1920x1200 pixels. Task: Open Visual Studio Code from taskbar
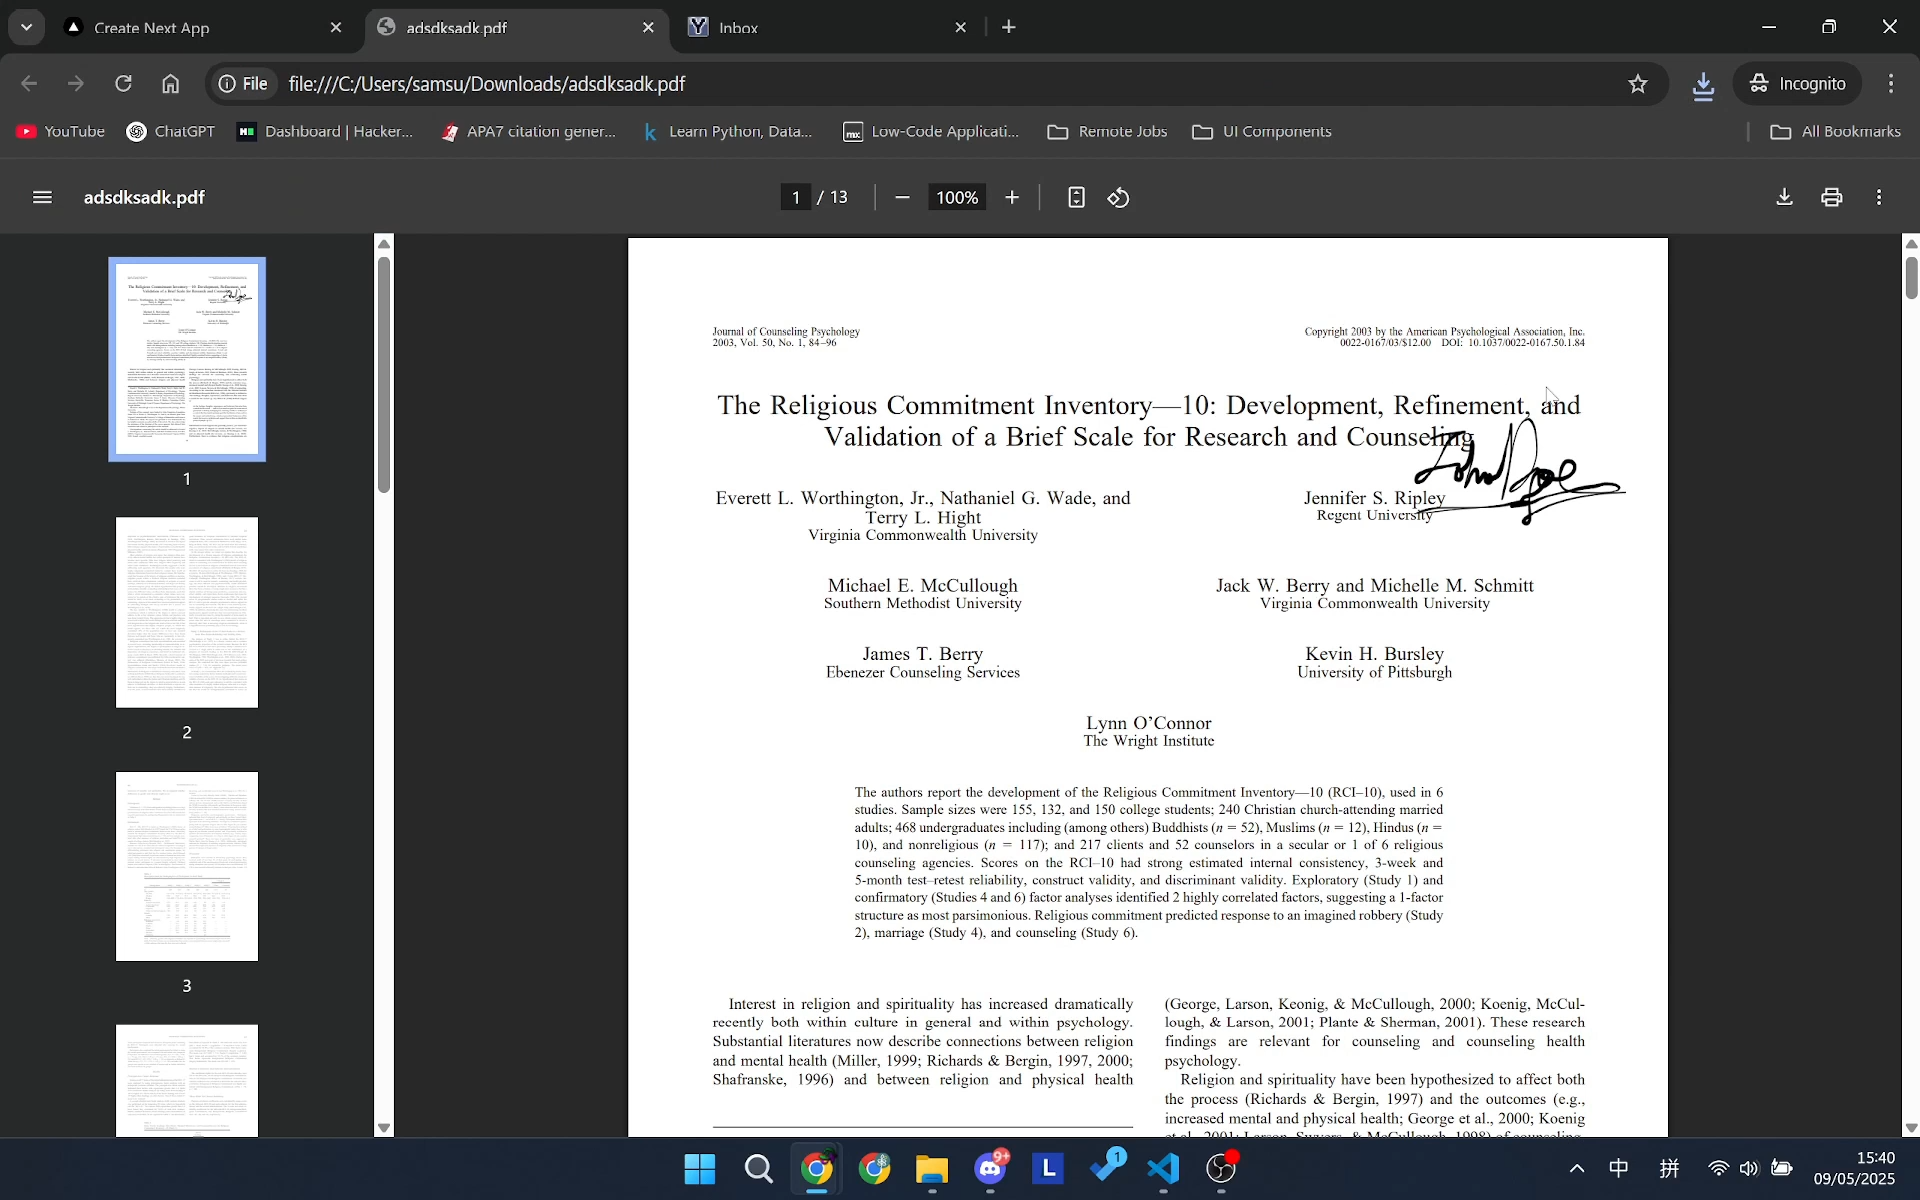point(1164,1169)
